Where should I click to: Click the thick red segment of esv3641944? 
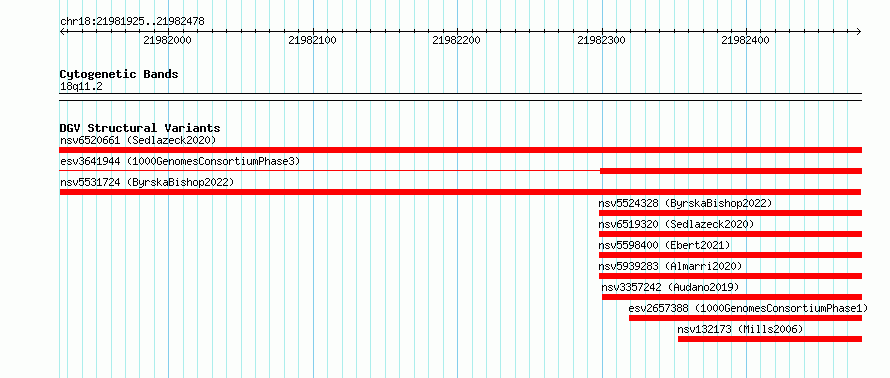[x=731, y=171]
